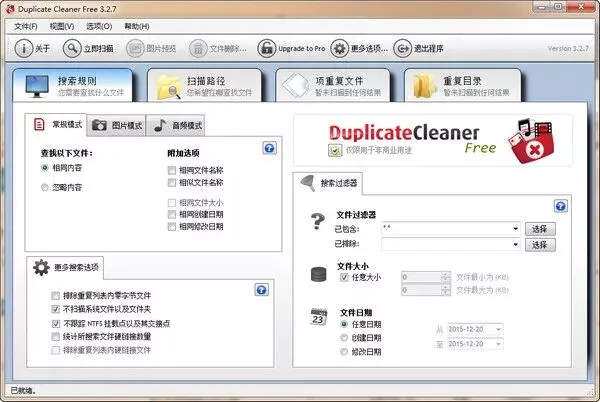Enable the 相同文件名称 checkbox
The image size is (600, 402).
click(172, 170)
